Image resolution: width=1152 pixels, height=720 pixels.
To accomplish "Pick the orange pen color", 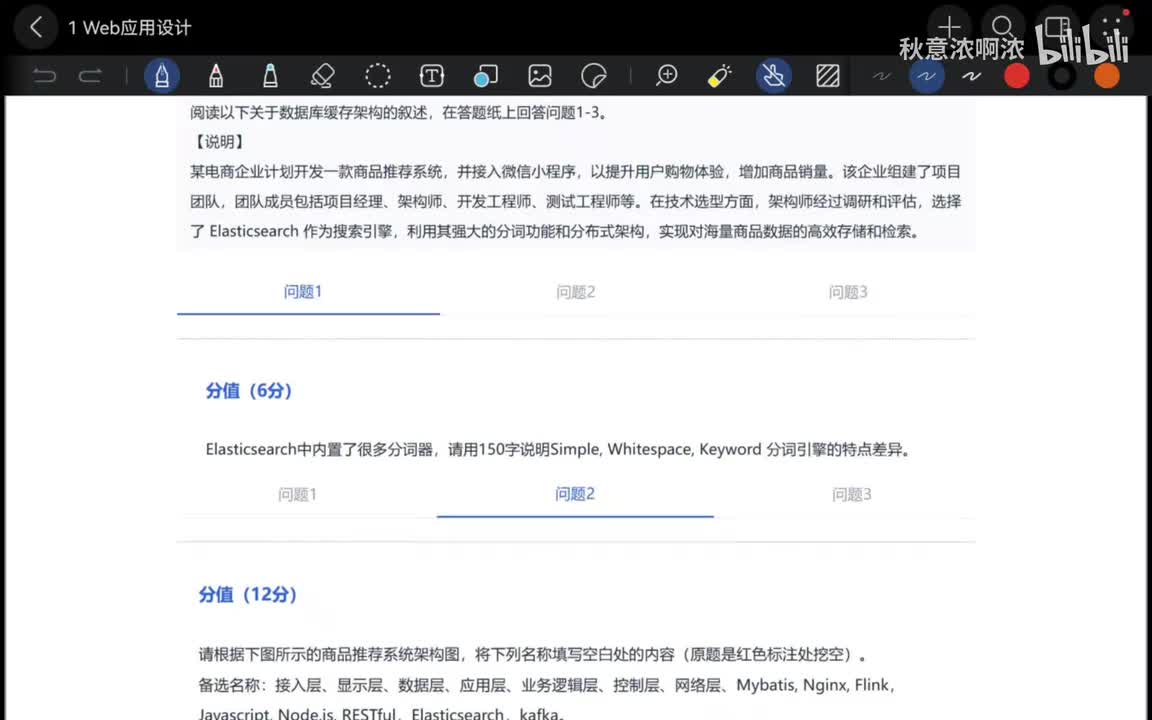I will tap(1107, 76).
